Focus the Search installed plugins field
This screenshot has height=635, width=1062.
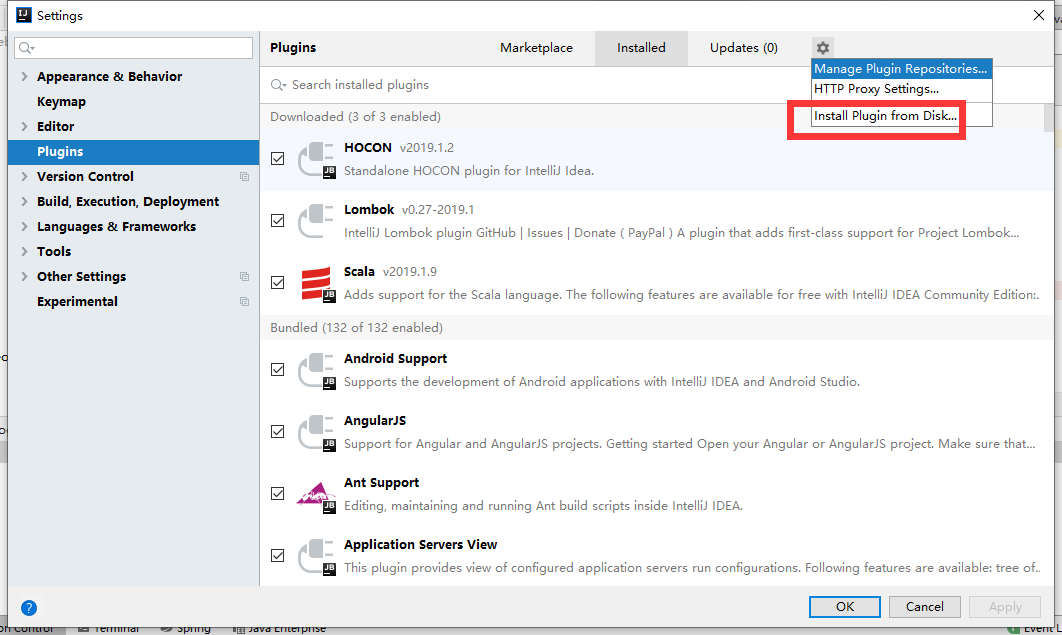pyautogui.click(x=535, y=85)
